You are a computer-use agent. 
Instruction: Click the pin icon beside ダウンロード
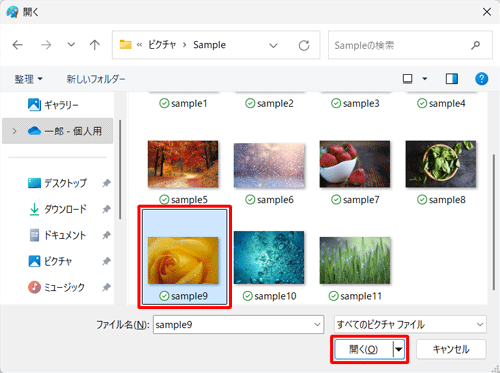pos(106,209)
